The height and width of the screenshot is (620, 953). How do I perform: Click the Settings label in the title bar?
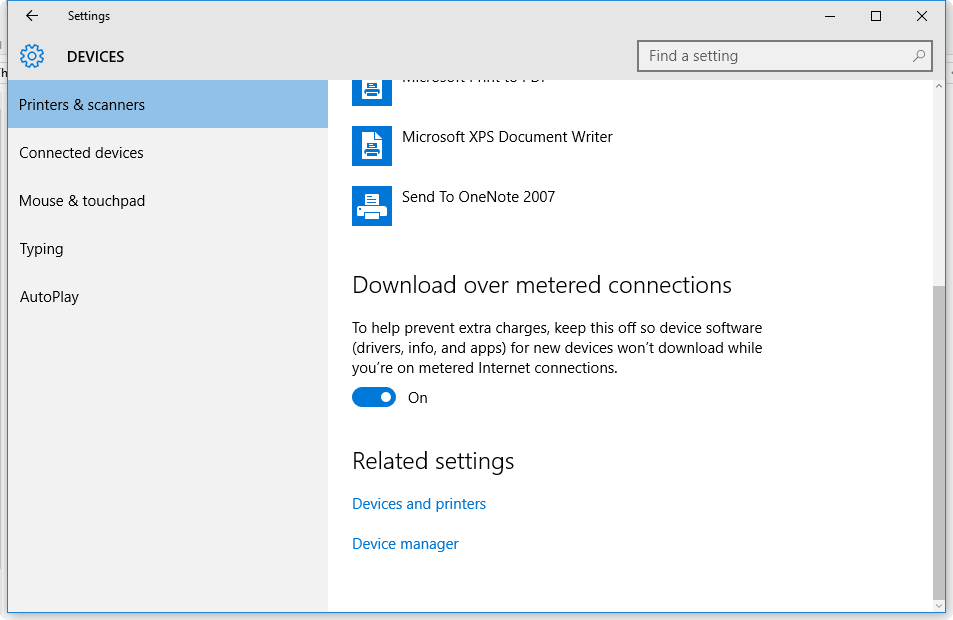pyautogui.click(x=88, y=16)
